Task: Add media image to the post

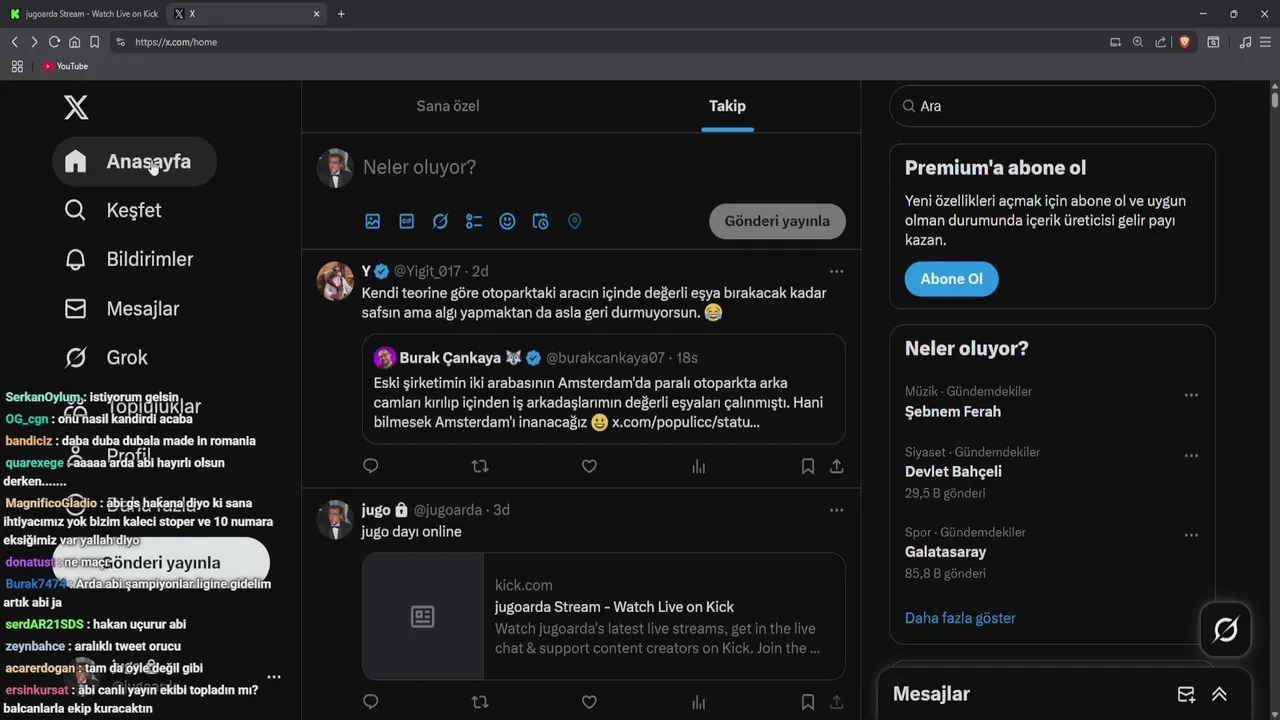Action: (x=373, y=221)
